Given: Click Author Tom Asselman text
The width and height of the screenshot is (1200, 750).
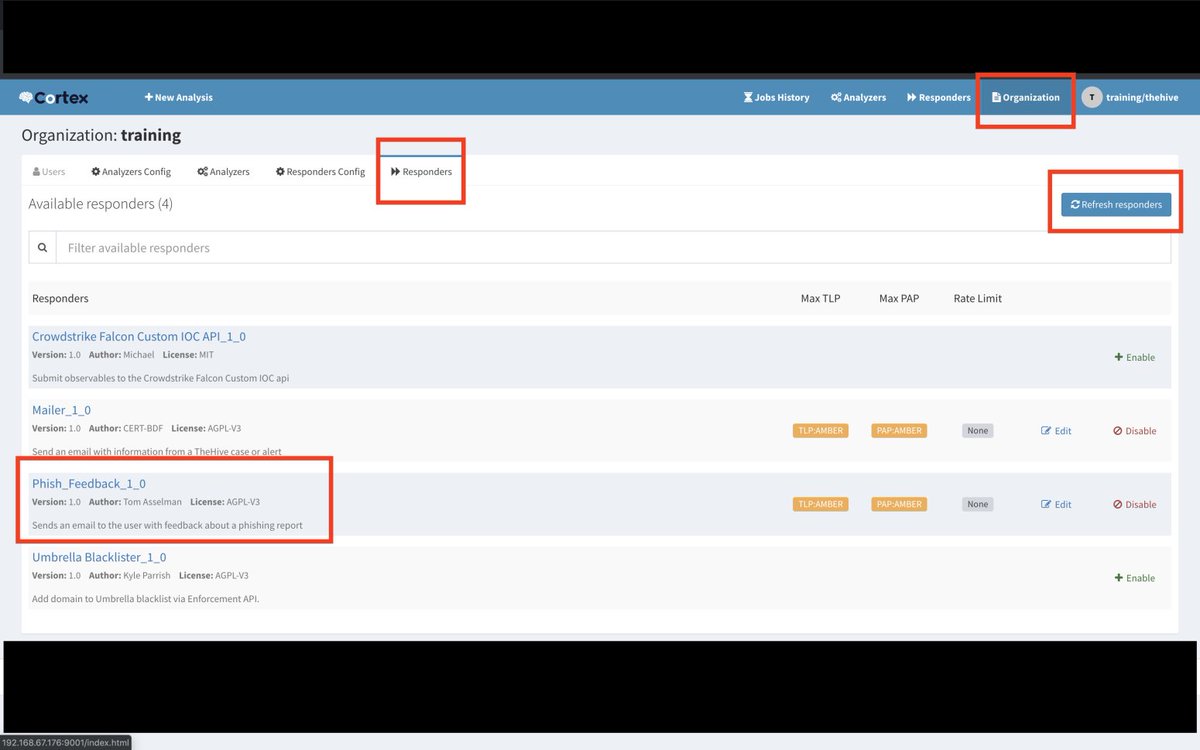Looking at the screenshot, I should [136, 502].
